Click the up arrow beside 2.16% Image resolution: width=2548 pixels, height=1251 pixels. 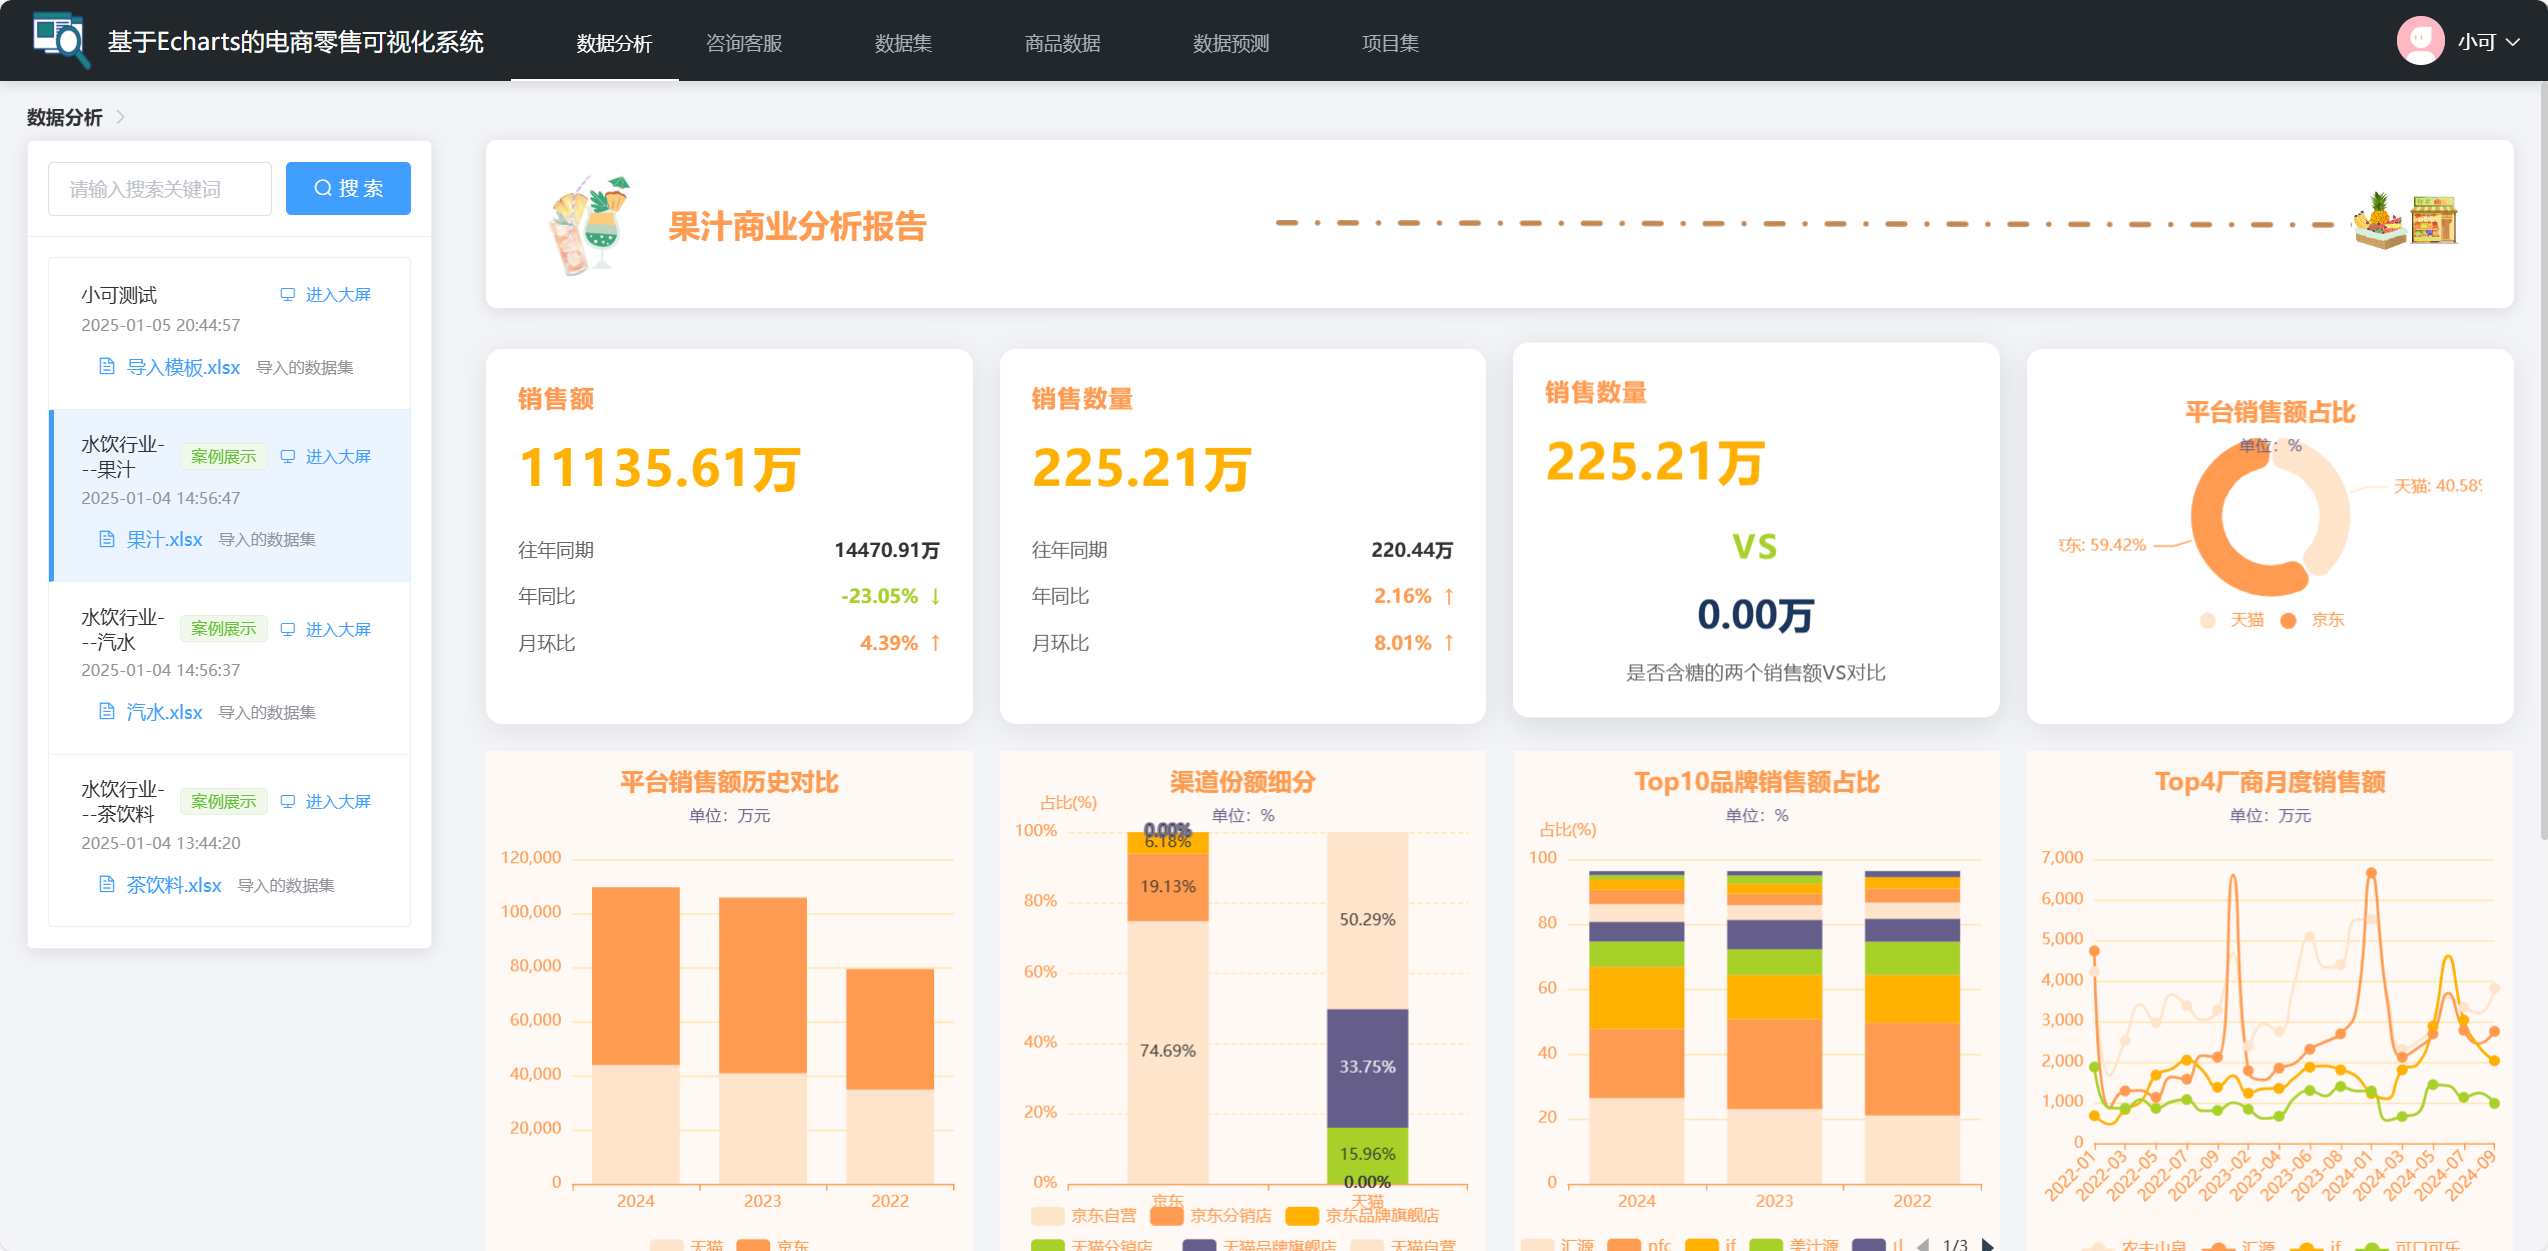(x=1449, y=596)
